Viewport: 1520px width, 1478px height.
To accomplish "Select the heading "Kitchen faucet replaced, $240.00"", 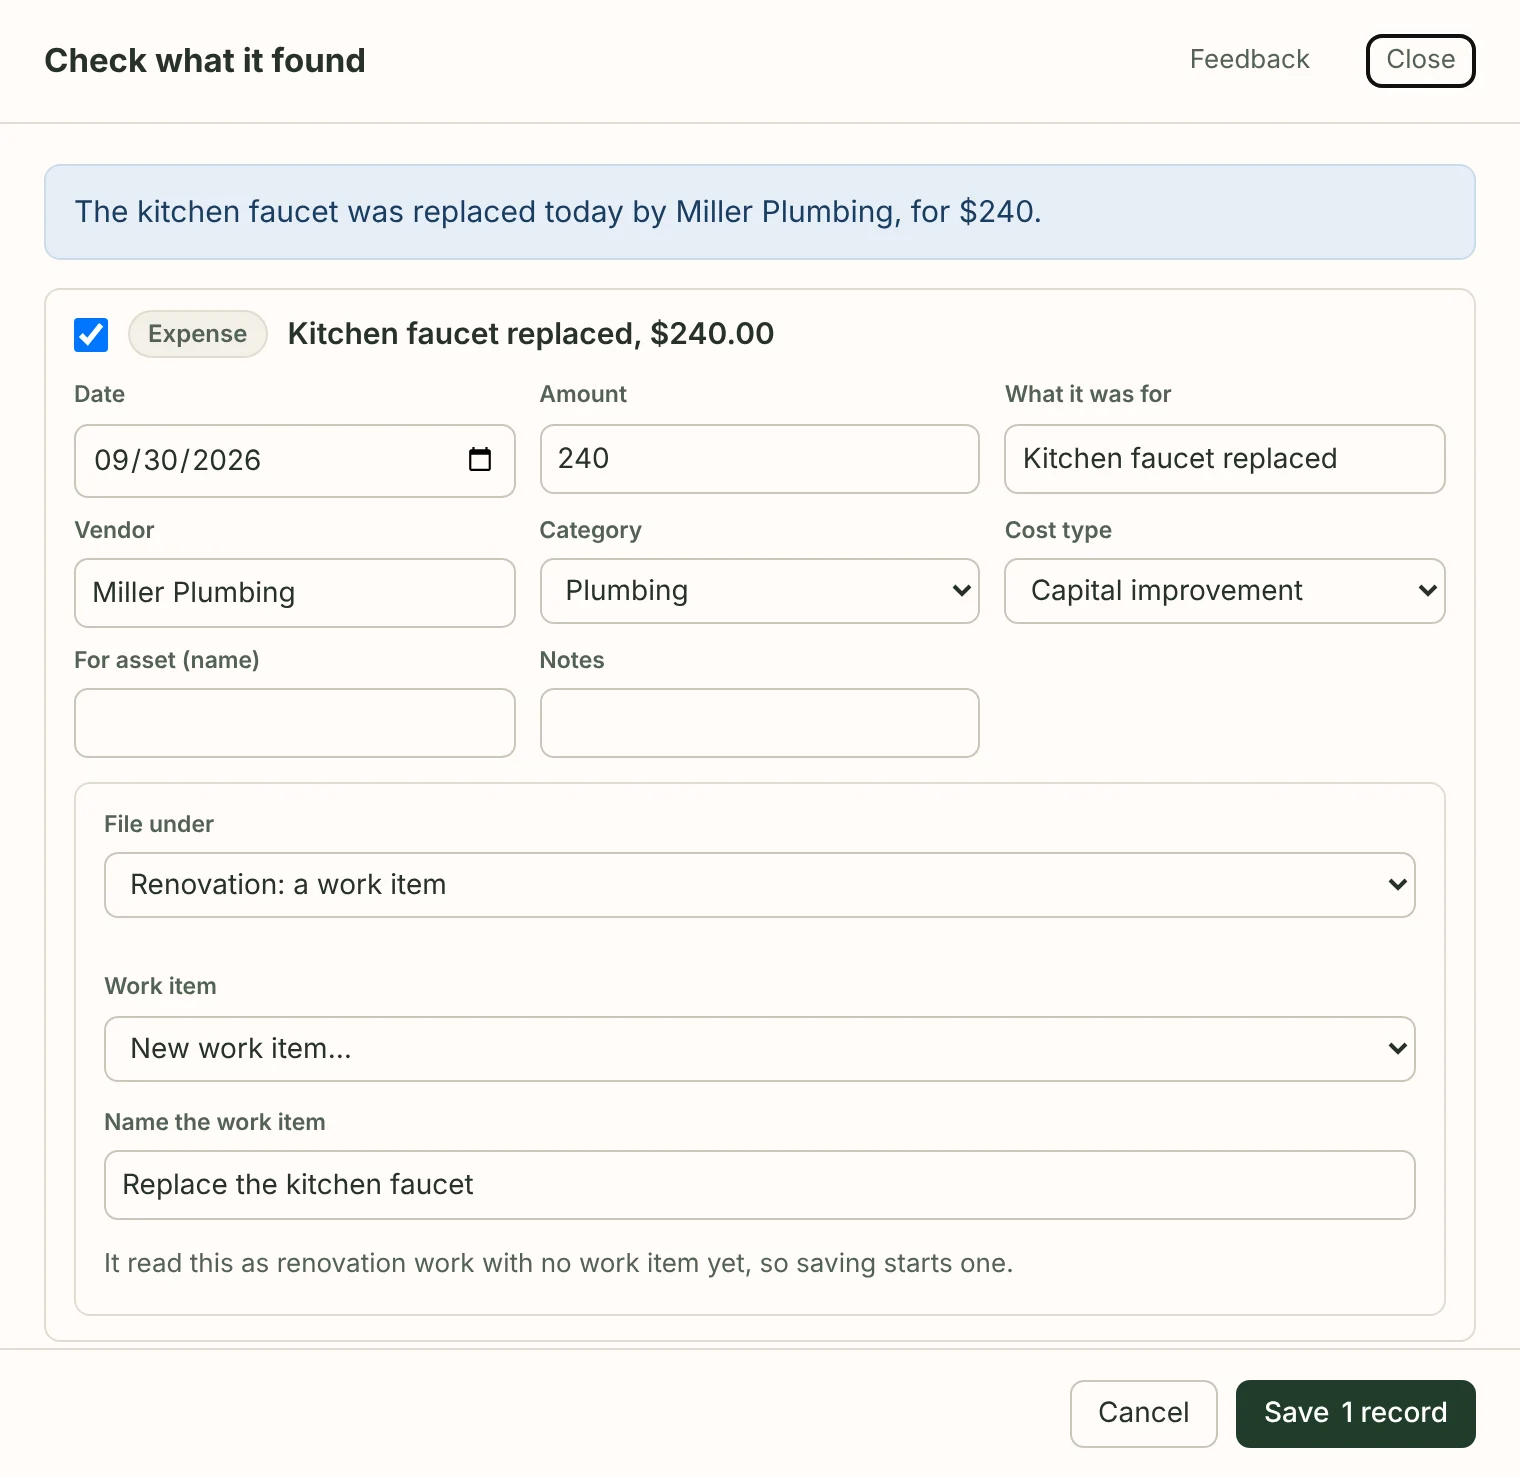I will [x=531, y=334].
